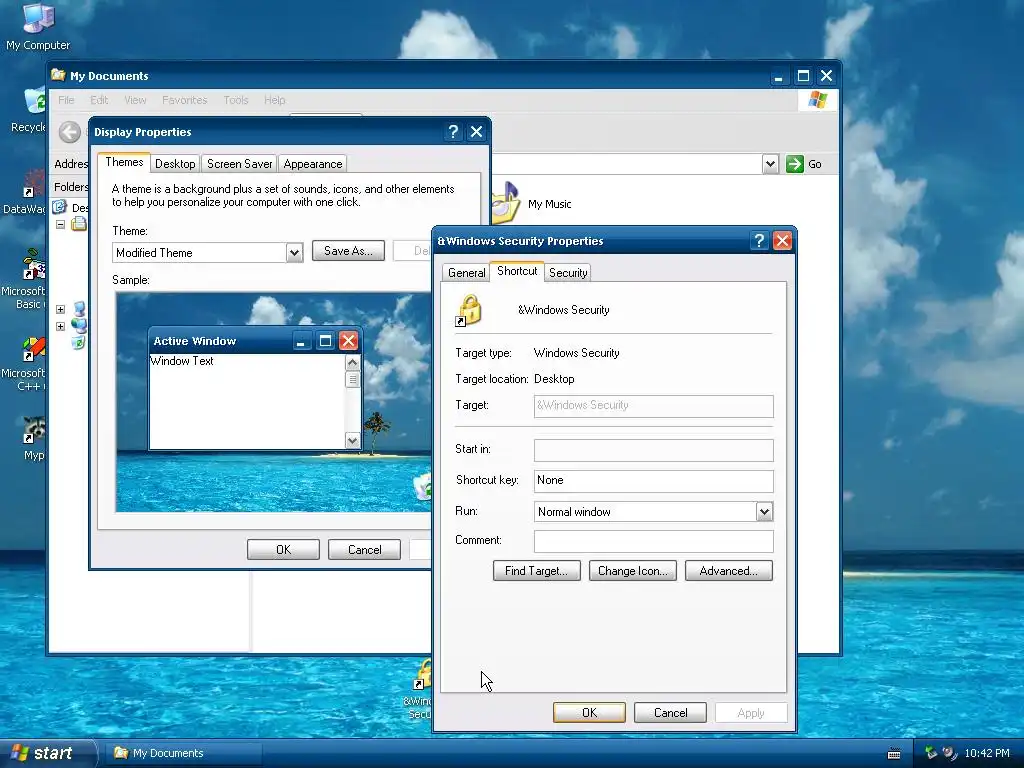
Task: Click My Documents taskbar button
Action: point(186,753)
